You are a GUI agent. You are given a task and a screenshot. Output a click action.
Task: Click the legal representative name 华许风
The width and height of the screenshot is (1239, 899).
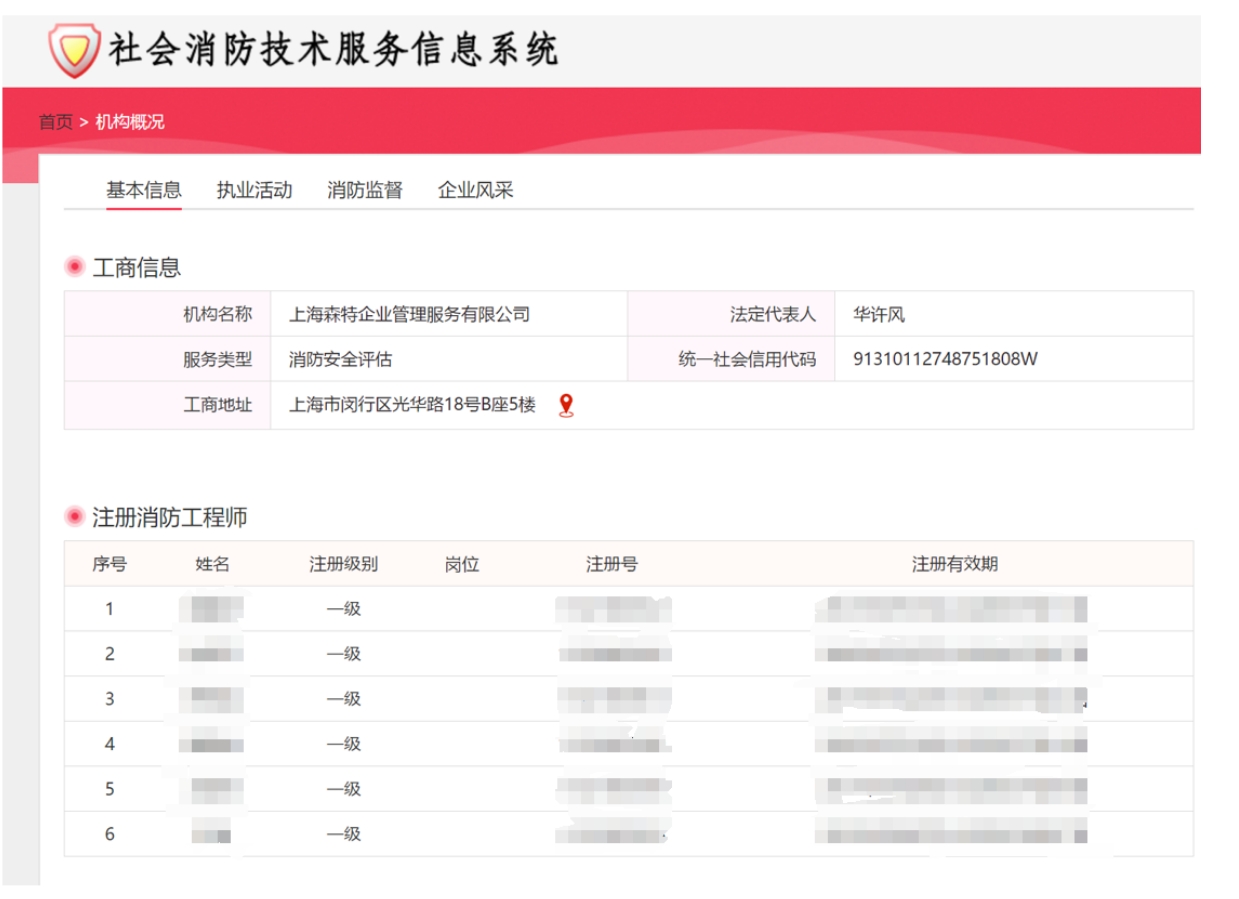(878, 315)
